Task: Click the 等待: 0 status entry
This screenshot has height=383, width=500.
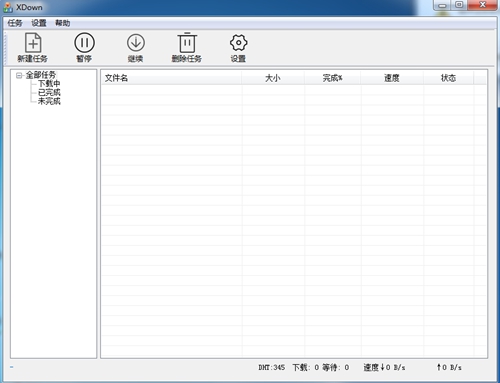Action: (336, 367)
